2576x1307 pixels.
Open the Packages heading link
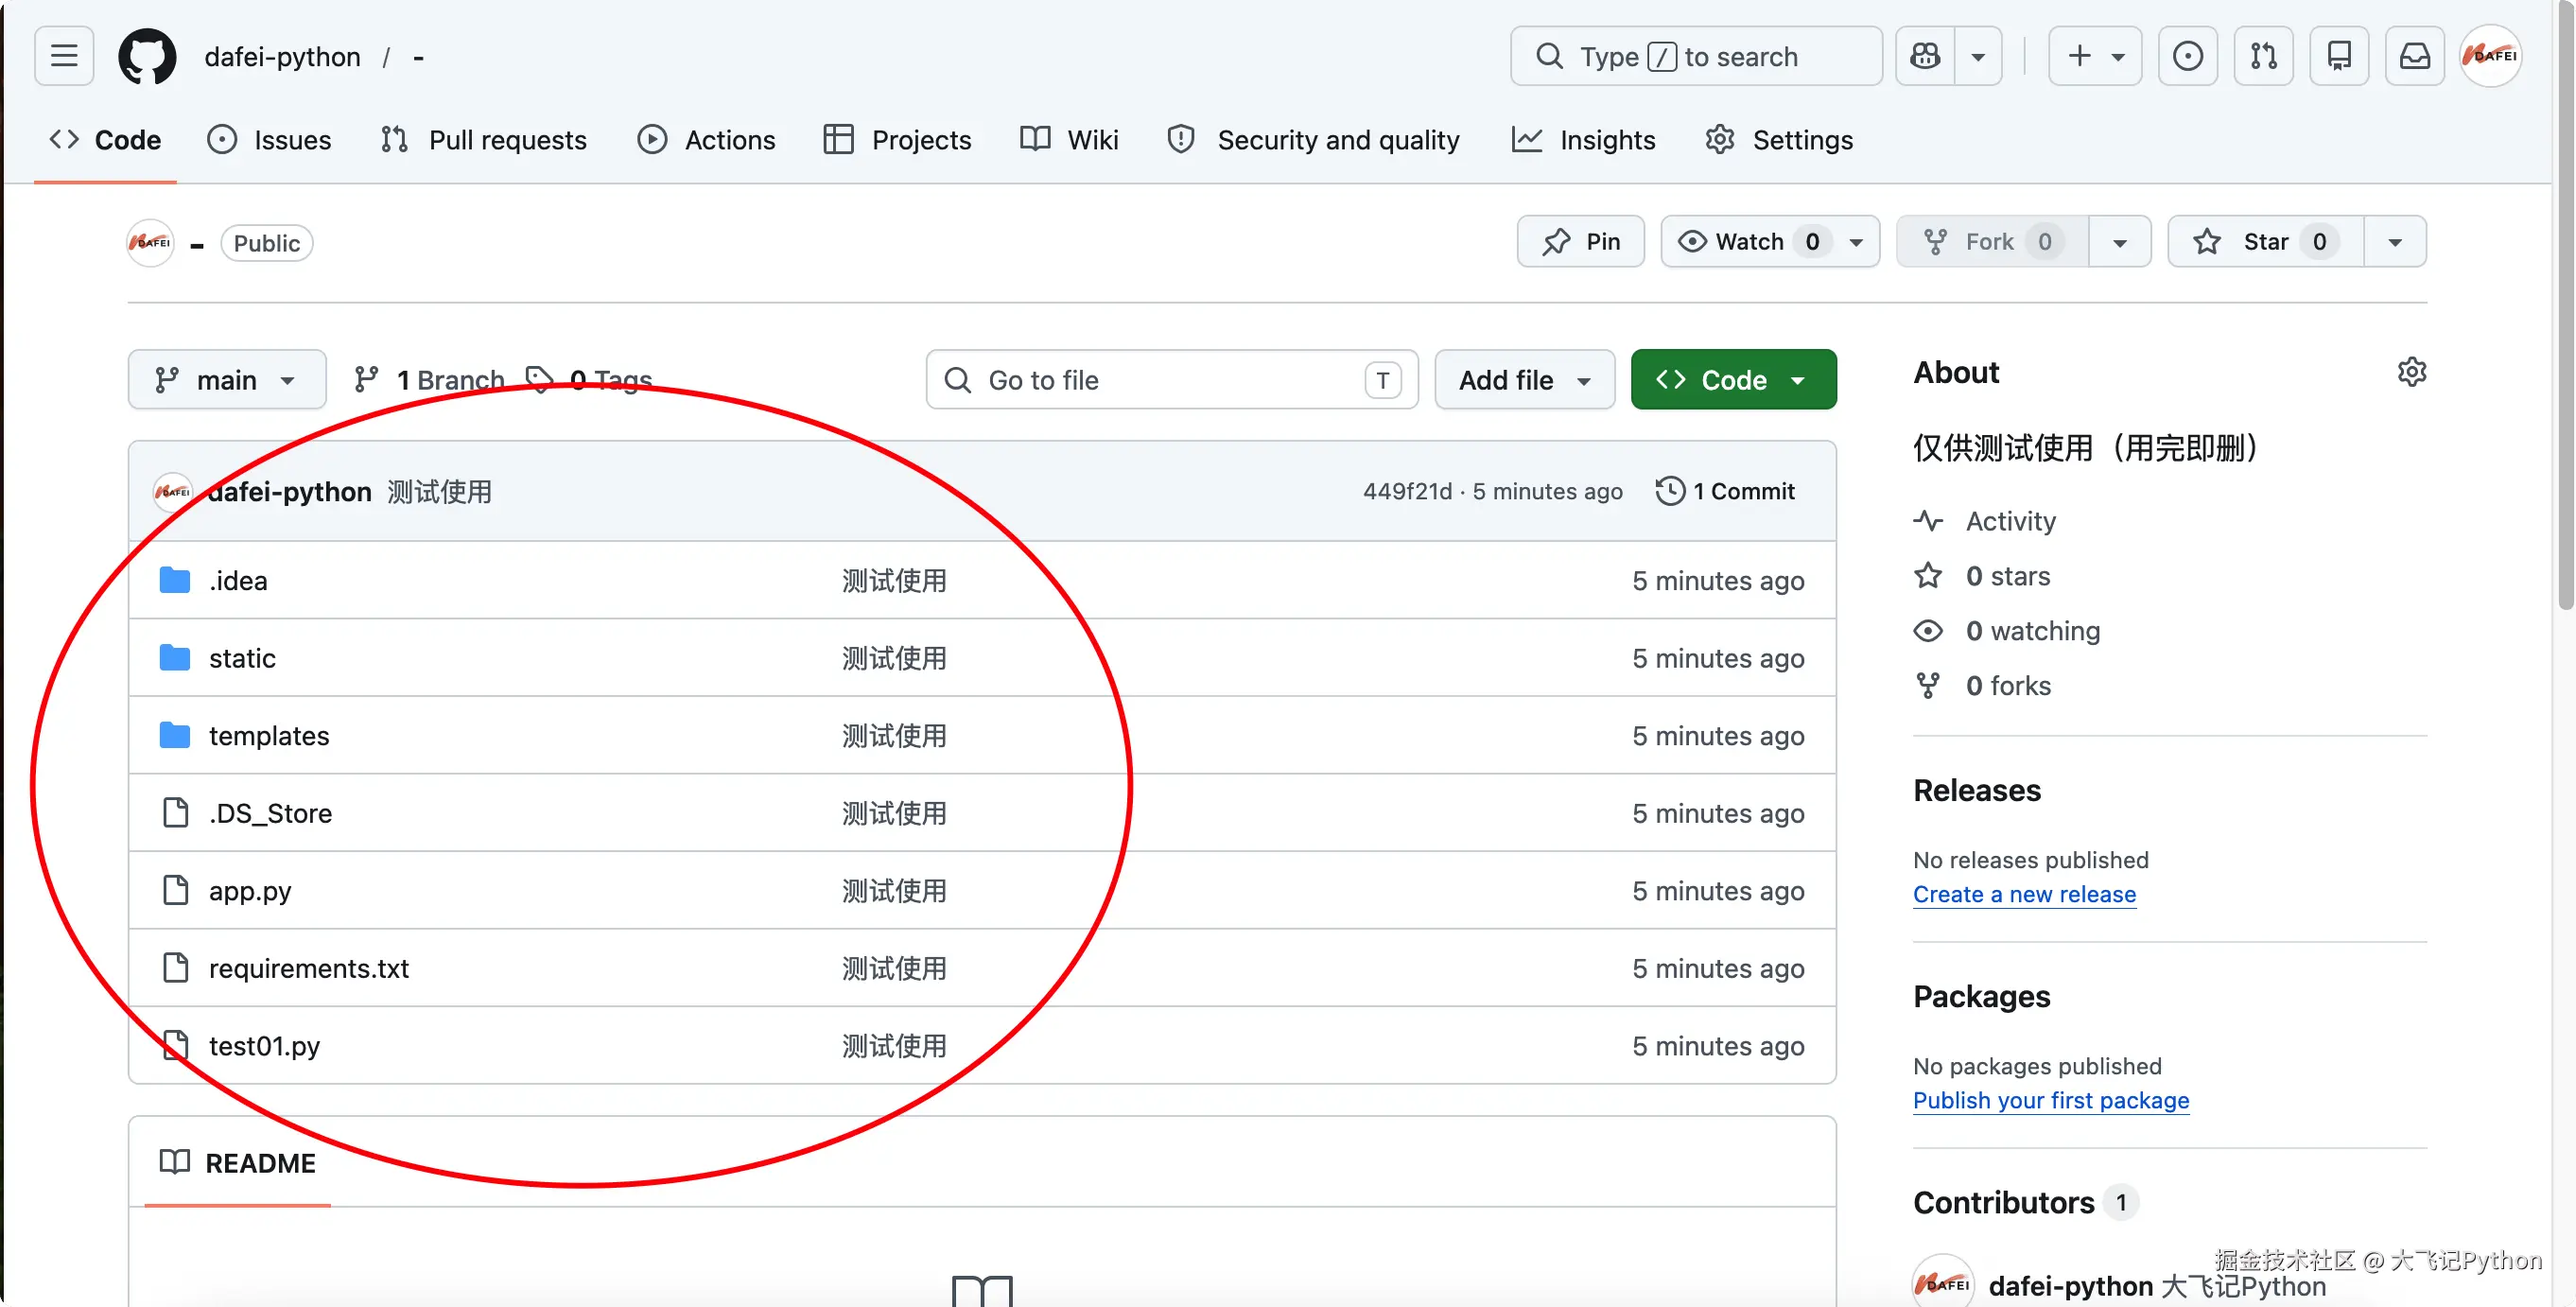[x=1981, y=996]
